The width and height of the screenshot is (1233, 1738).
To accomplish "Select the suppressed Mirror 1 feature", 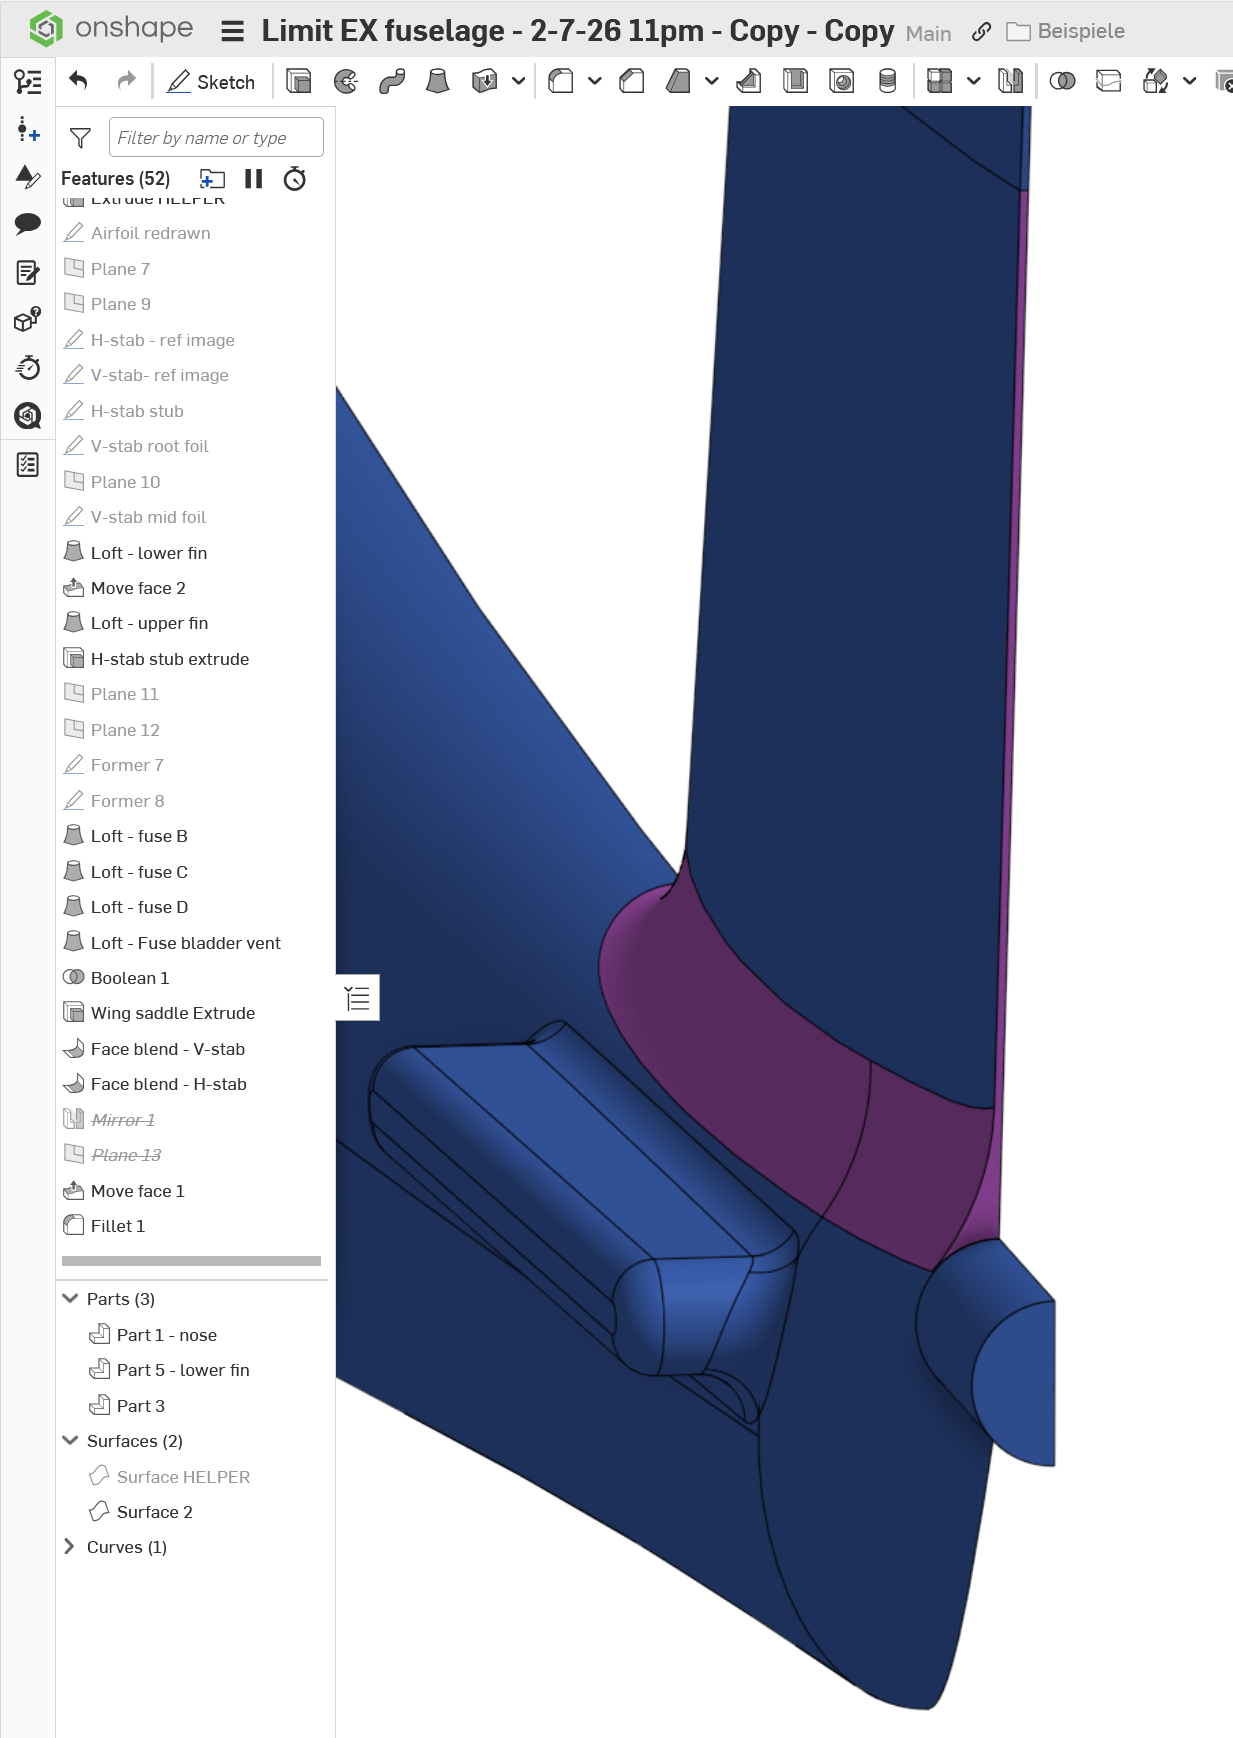I will tap(123, 1120).
